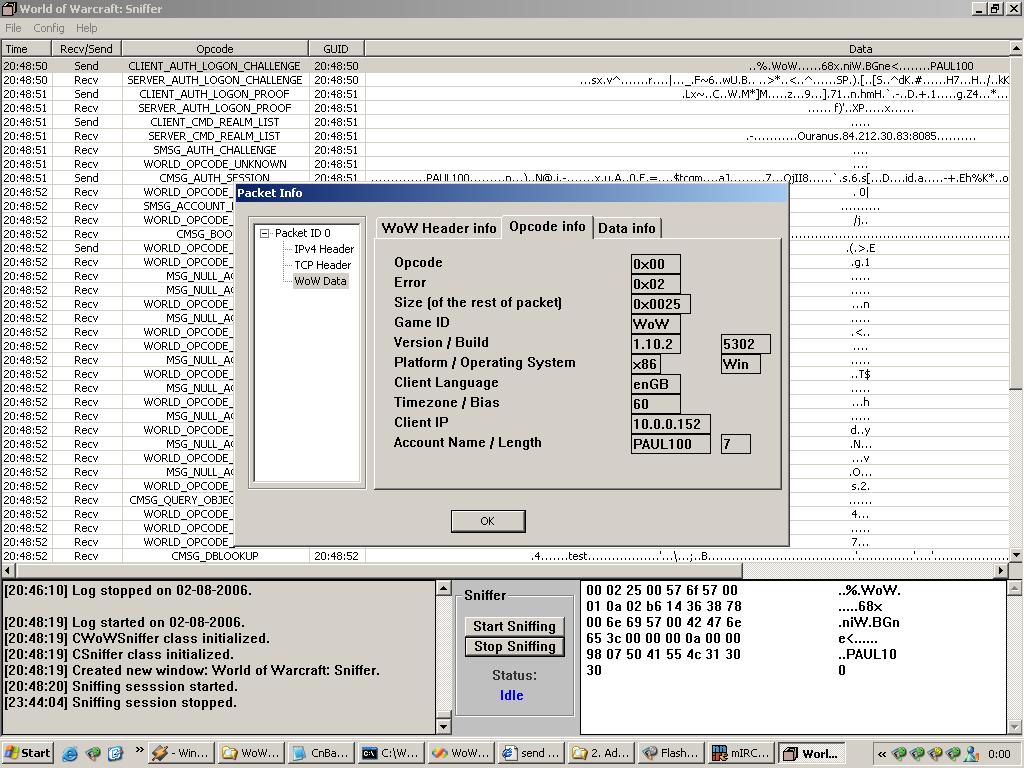Click packet list horizontal scroll left arrow
This screenshot has width=1024, height=768.
tap(8, 570)
